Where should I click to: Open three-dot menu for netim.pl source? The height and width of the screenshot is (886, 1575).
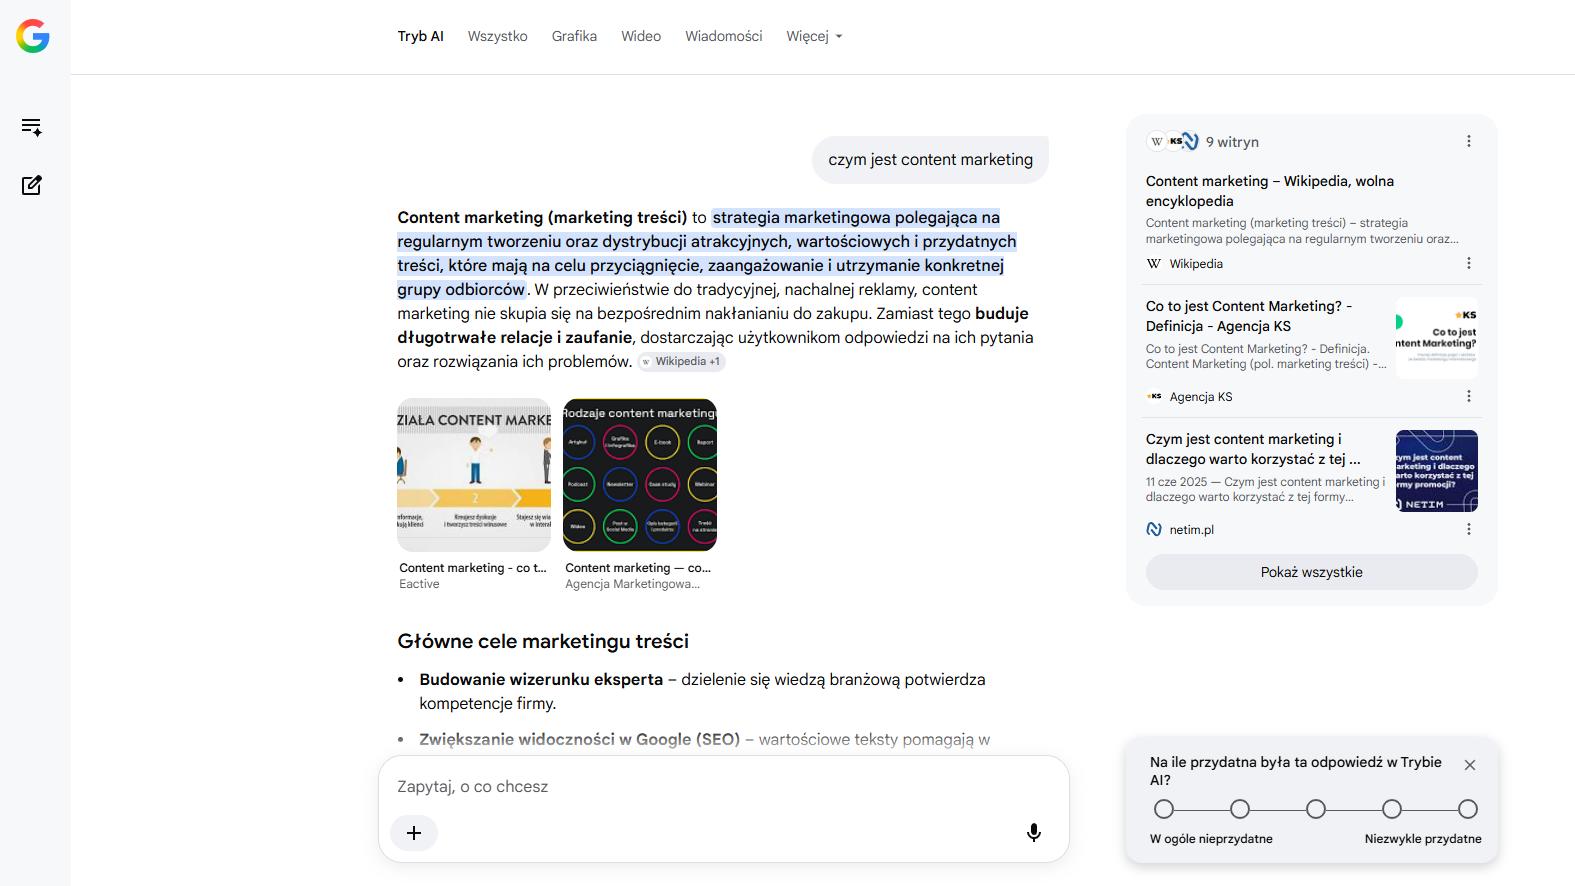1469,529
